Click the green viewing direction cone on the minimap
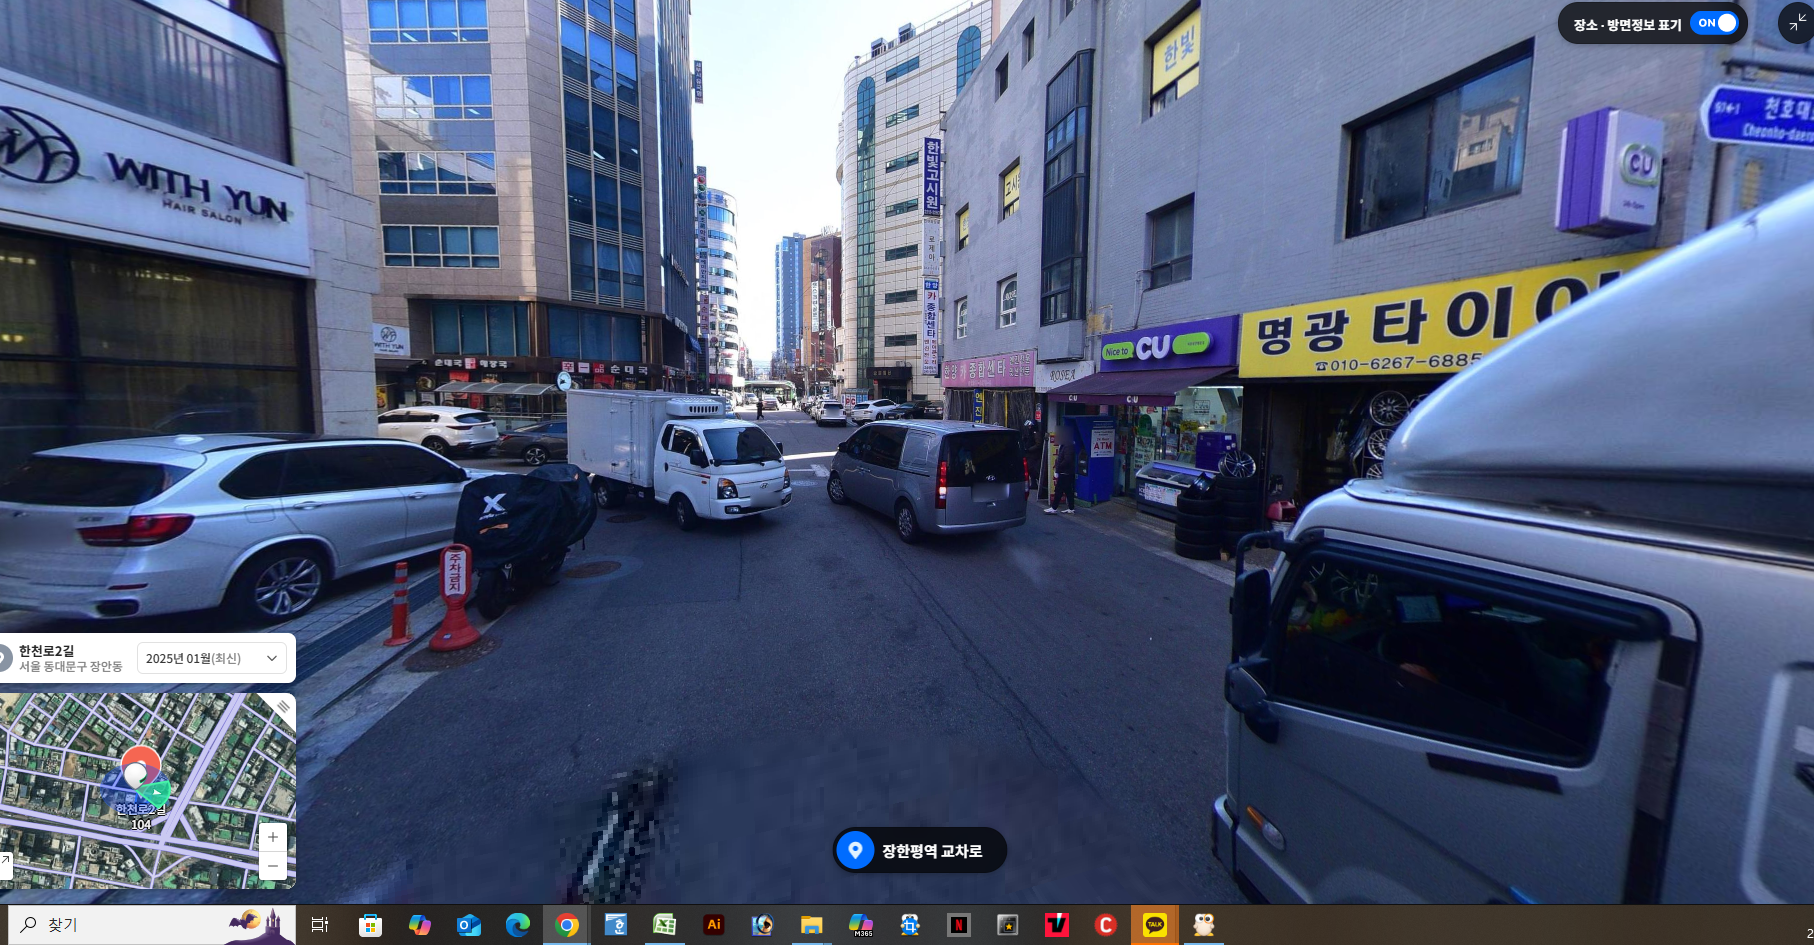Screen dimensions: 1814x945 [x=158, y=795]
